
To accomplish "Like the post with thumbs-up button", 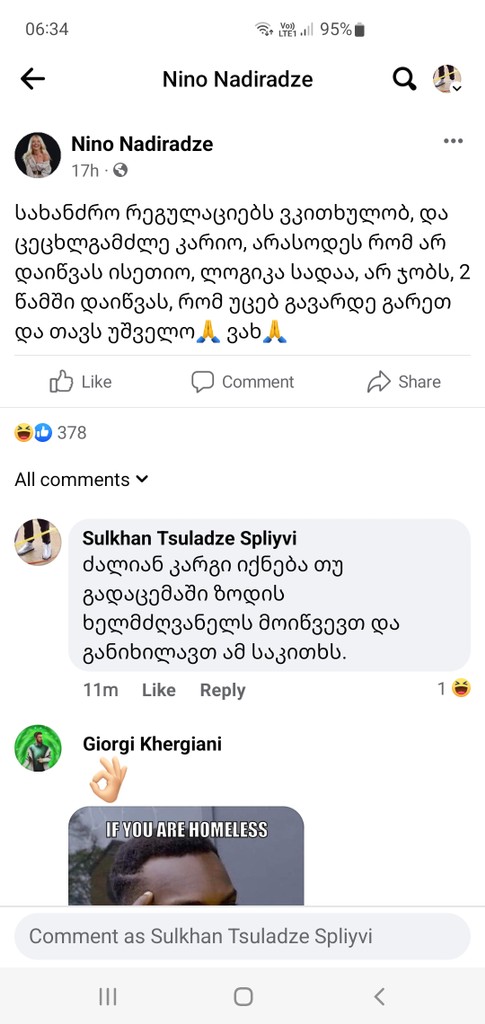I will click(80, 382).
